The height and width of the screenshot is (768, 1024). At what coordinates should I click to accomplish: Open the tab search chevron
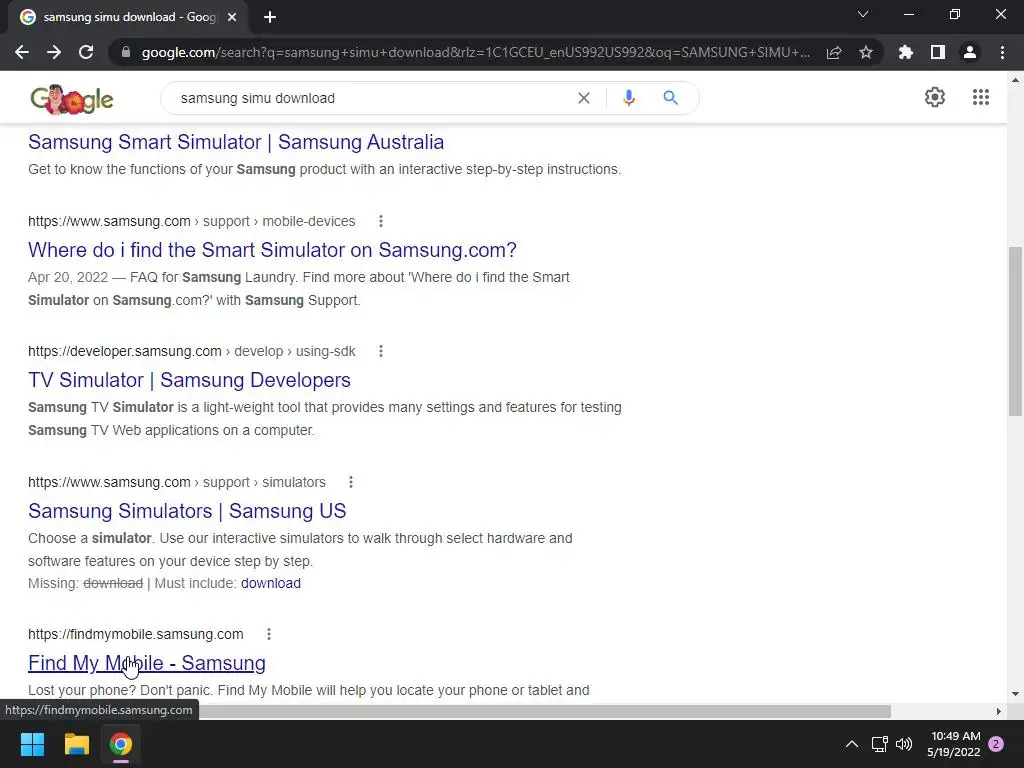pyautogui.click(x=863, y=14)
